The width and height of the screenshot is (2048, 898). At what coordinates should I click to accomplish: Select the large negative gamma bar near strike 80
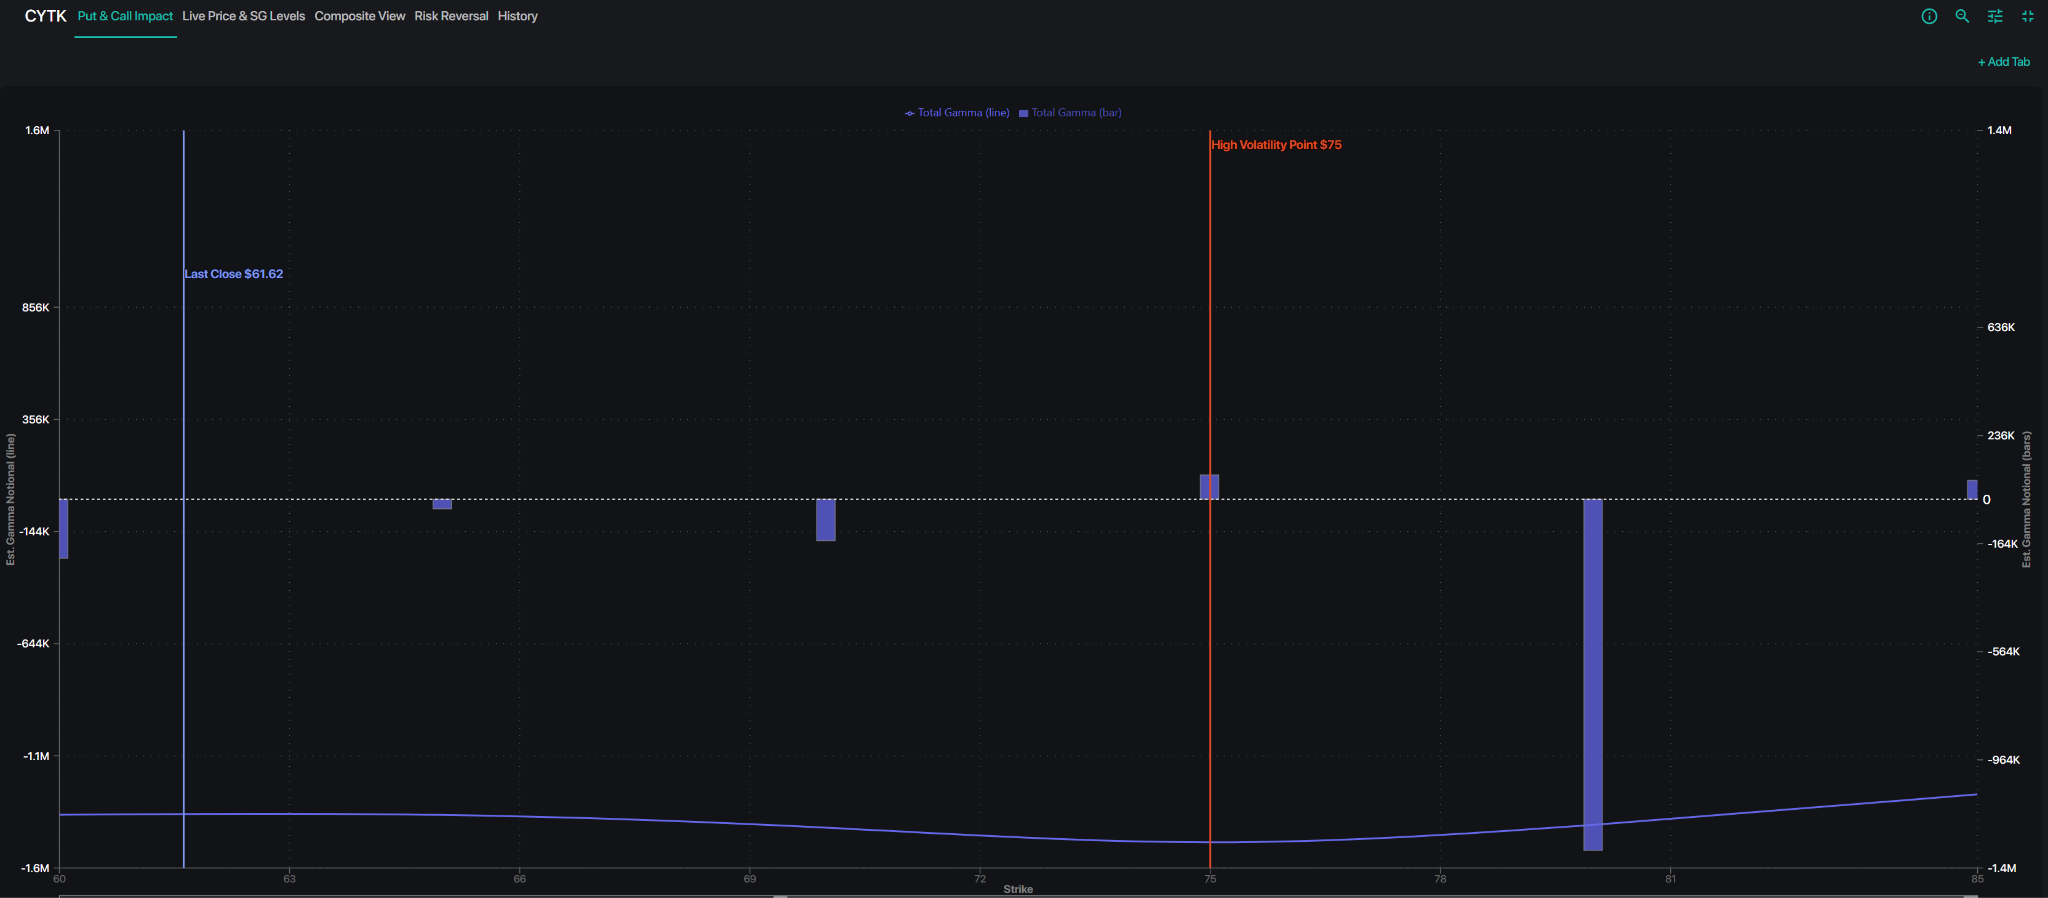[x=1593, y=675]
